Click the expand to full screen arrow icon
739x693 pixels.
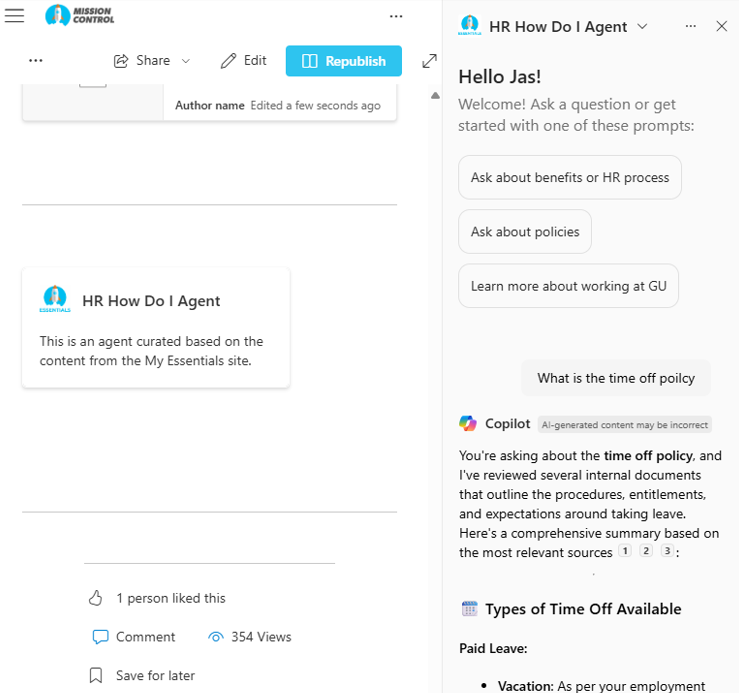coord(429,61)
